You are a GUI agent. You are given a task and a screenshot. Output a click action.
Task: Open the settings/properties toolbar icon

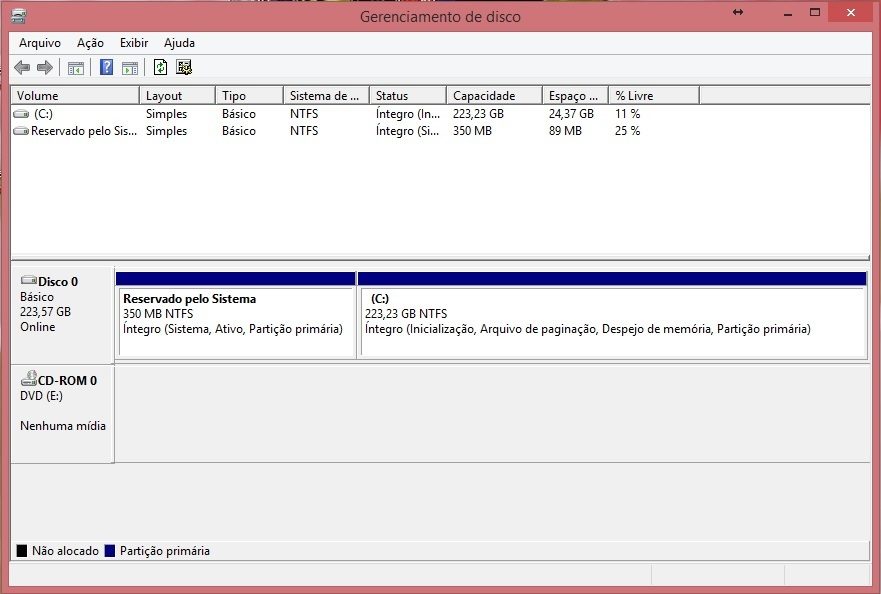point(184,67)
